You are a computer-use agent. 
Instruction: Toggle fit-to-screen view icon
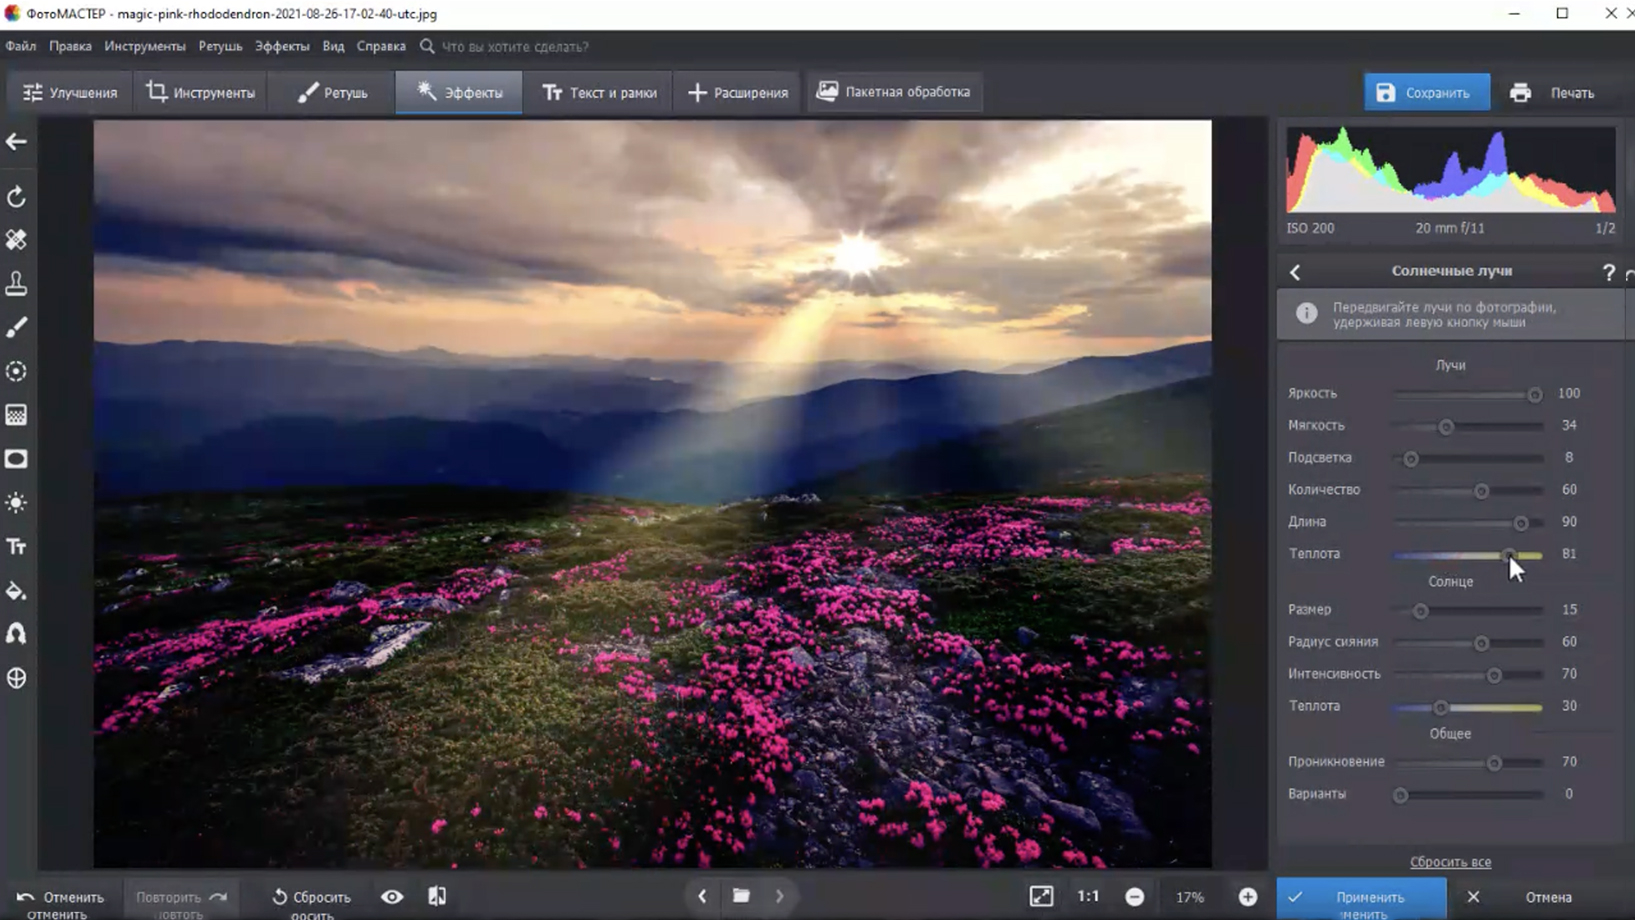point(1041,897)
